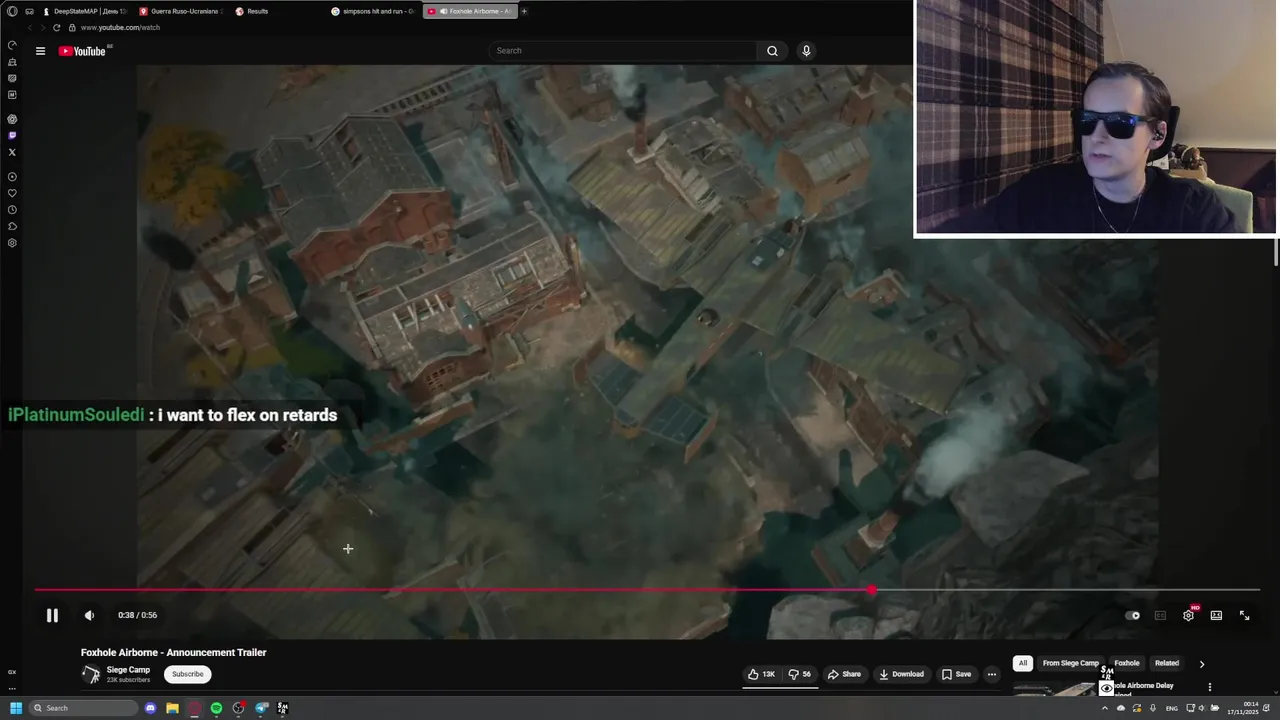
Task: Subscribe to Siege Camp
Action: click(187, 674)
